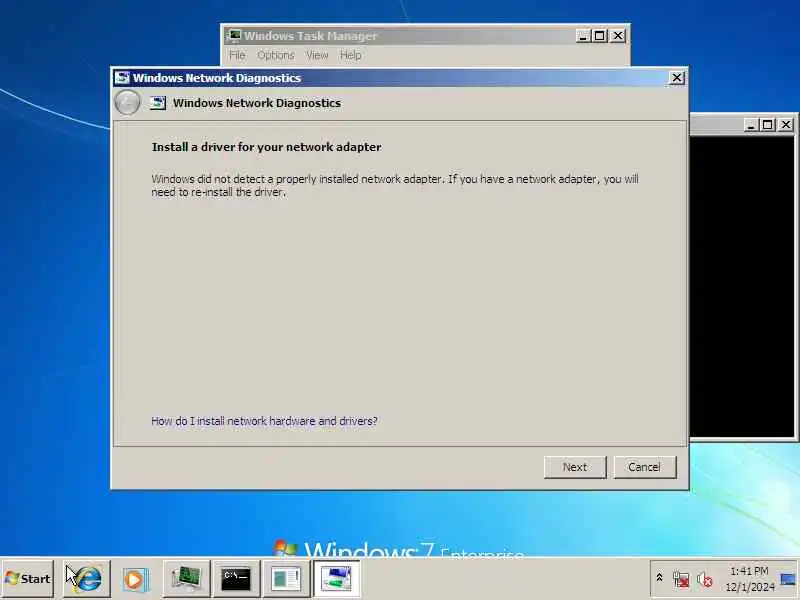
Task: Cancel the Windows Network Diagnostics wizard
Action: coord(644,467)
